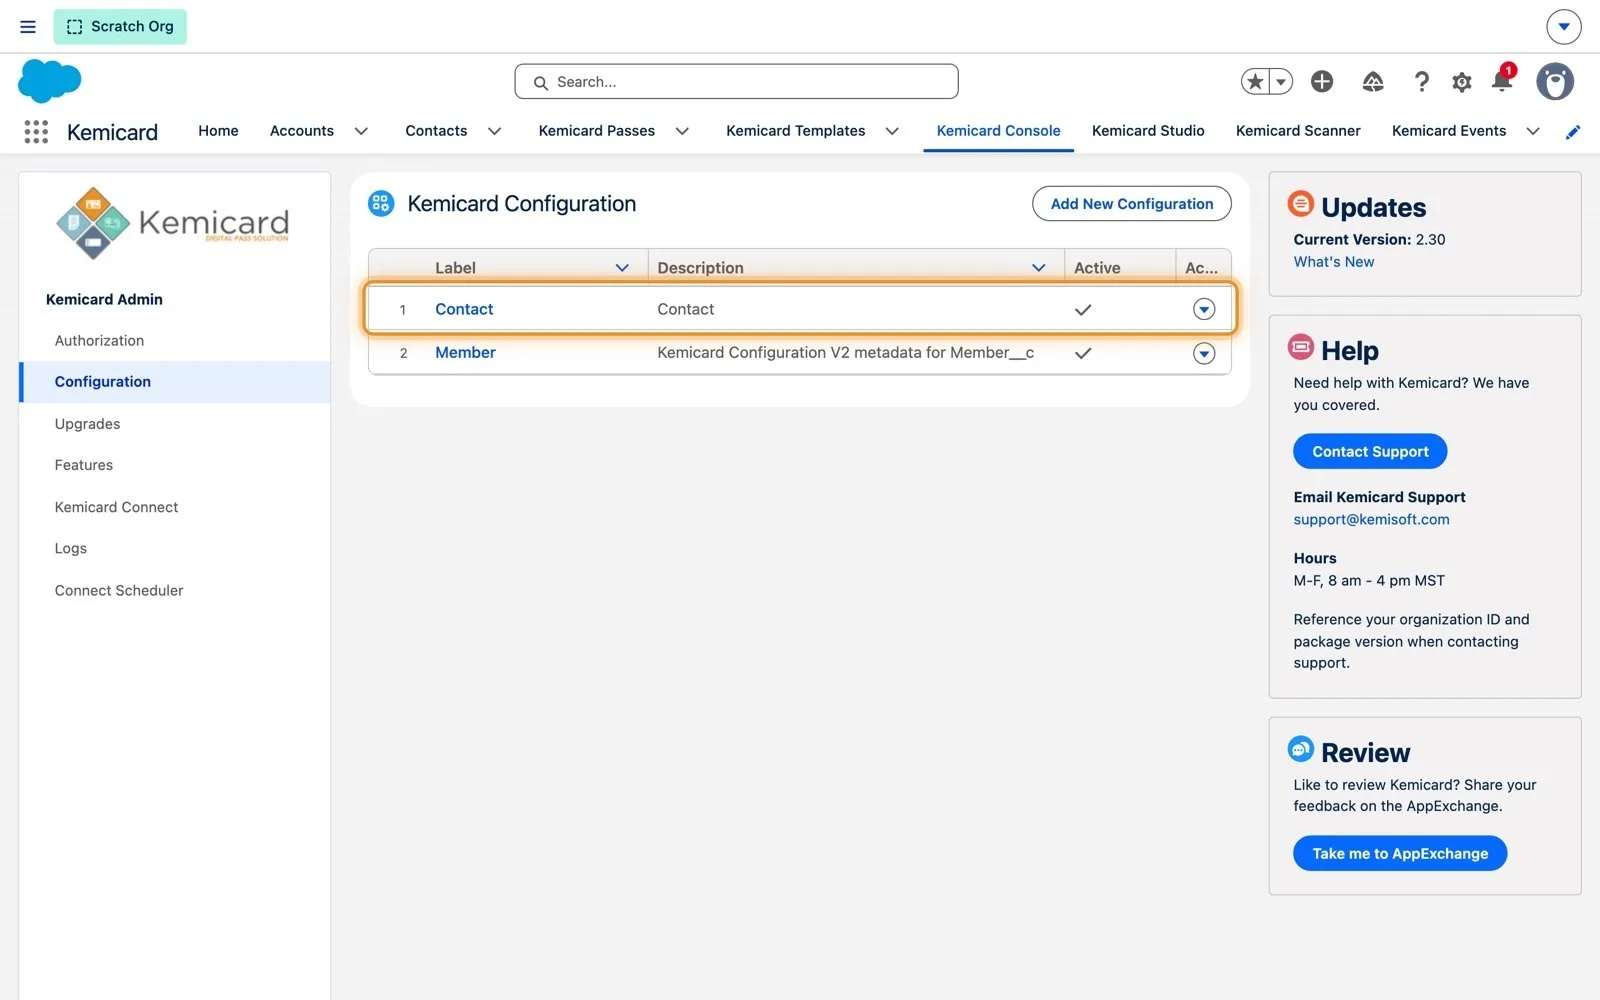Click Take me to AppExchange button
1600x1000 pixels.
point(1400,854)
